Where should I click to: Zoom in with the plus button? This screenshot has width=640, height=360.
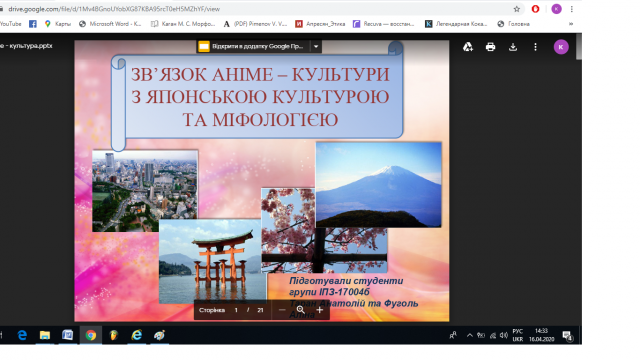click(320, 310)
